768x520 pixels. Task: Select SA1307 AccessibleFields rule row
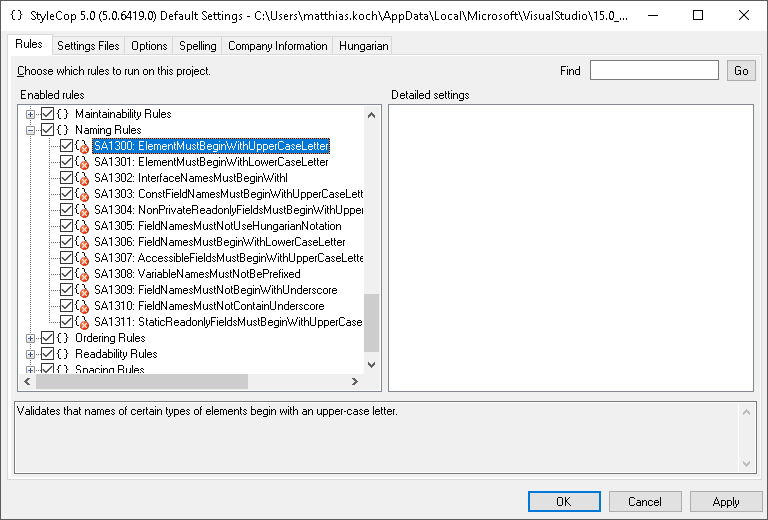[x=228, y=258]
